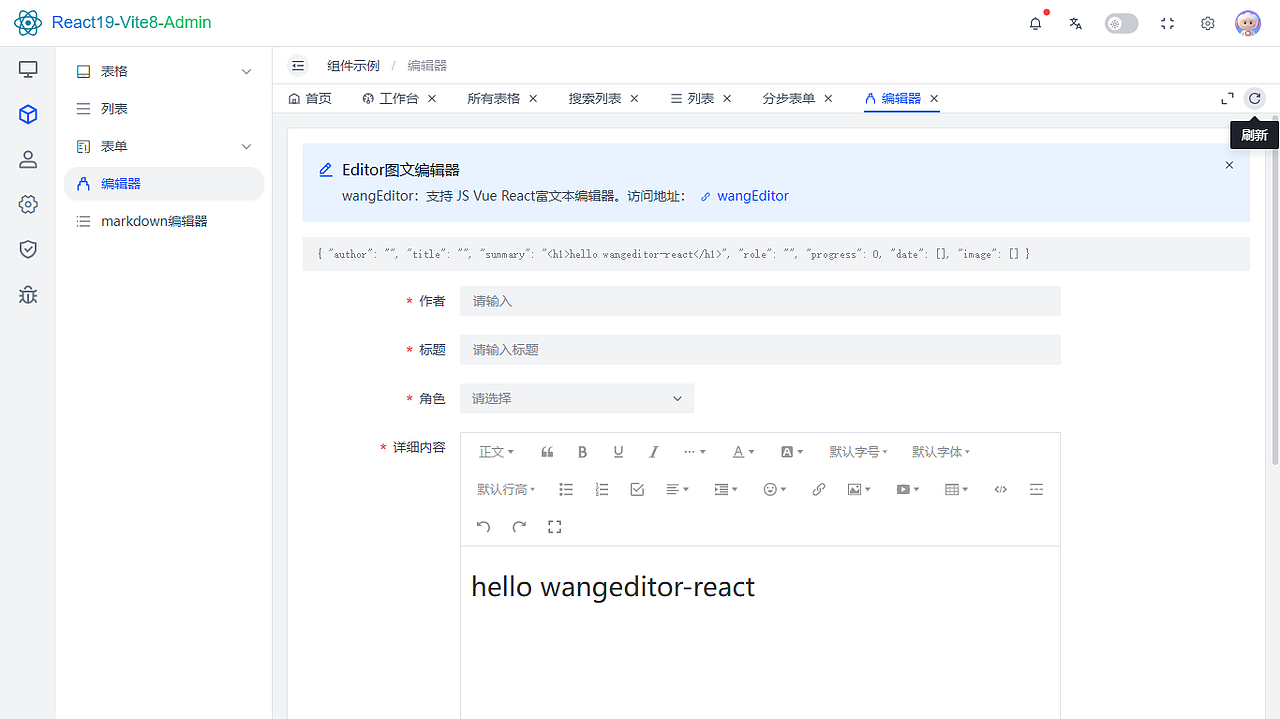
Task: Open the 默认字体 font family dropdown
Action: (941, 452)
